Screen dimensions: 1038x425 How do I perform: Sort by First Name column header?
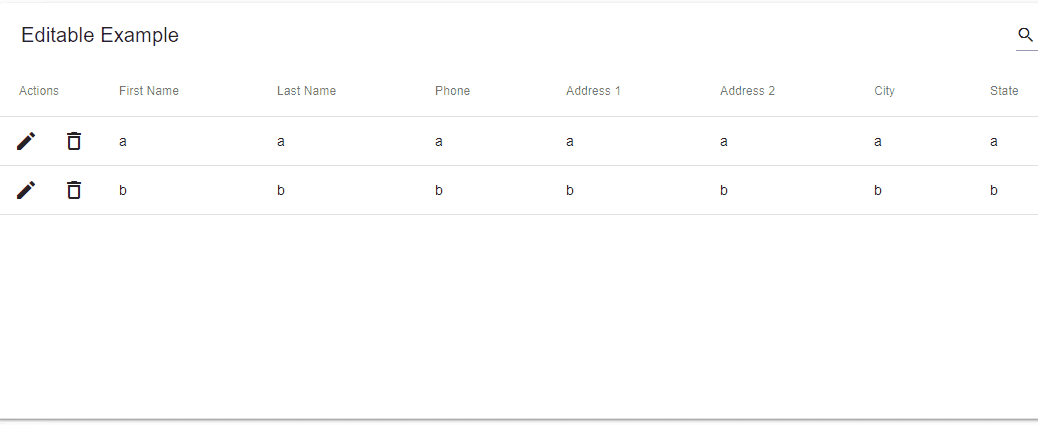click(149, 91)
